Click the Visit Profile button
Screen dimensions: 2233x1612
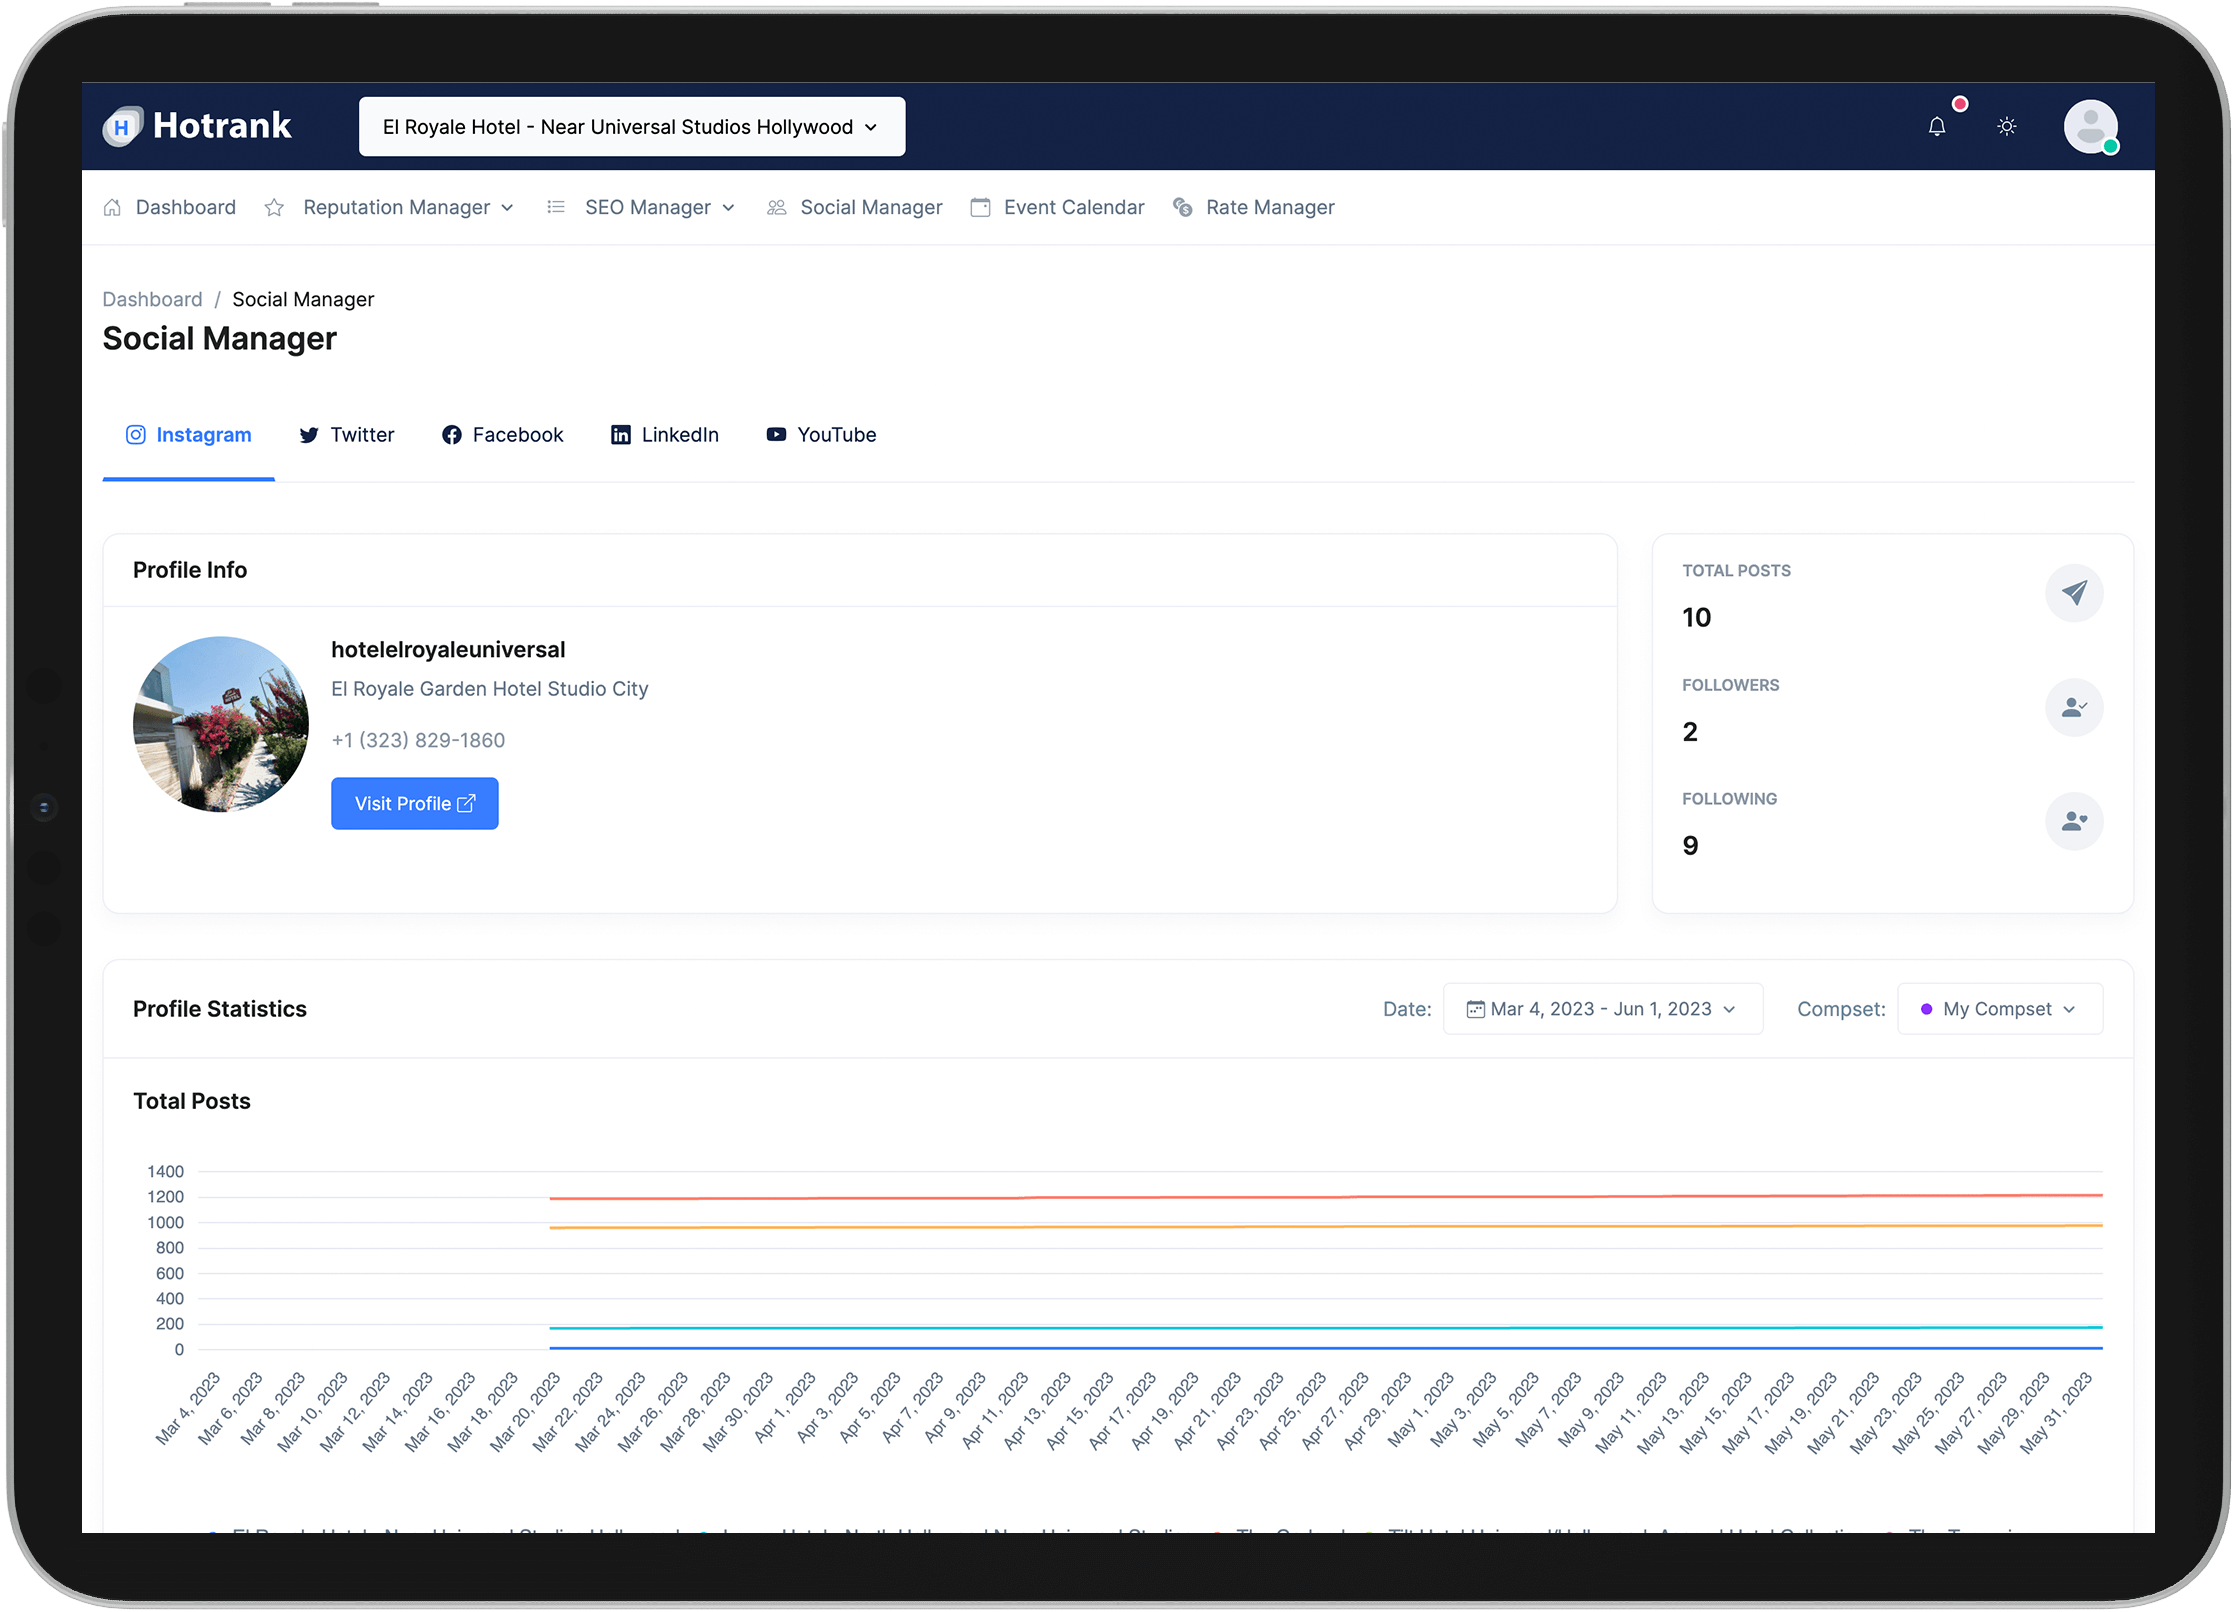click(x=414, y=804)
